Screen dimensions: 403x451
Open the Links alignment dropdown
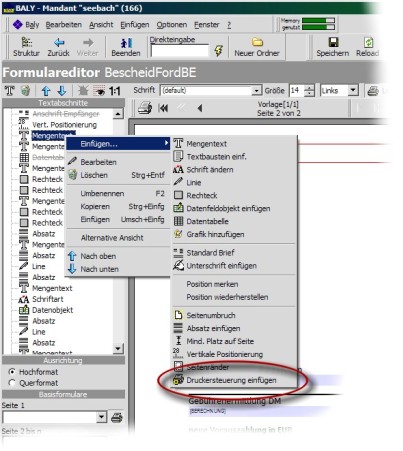pyautogui.click(x=353, y=90)
